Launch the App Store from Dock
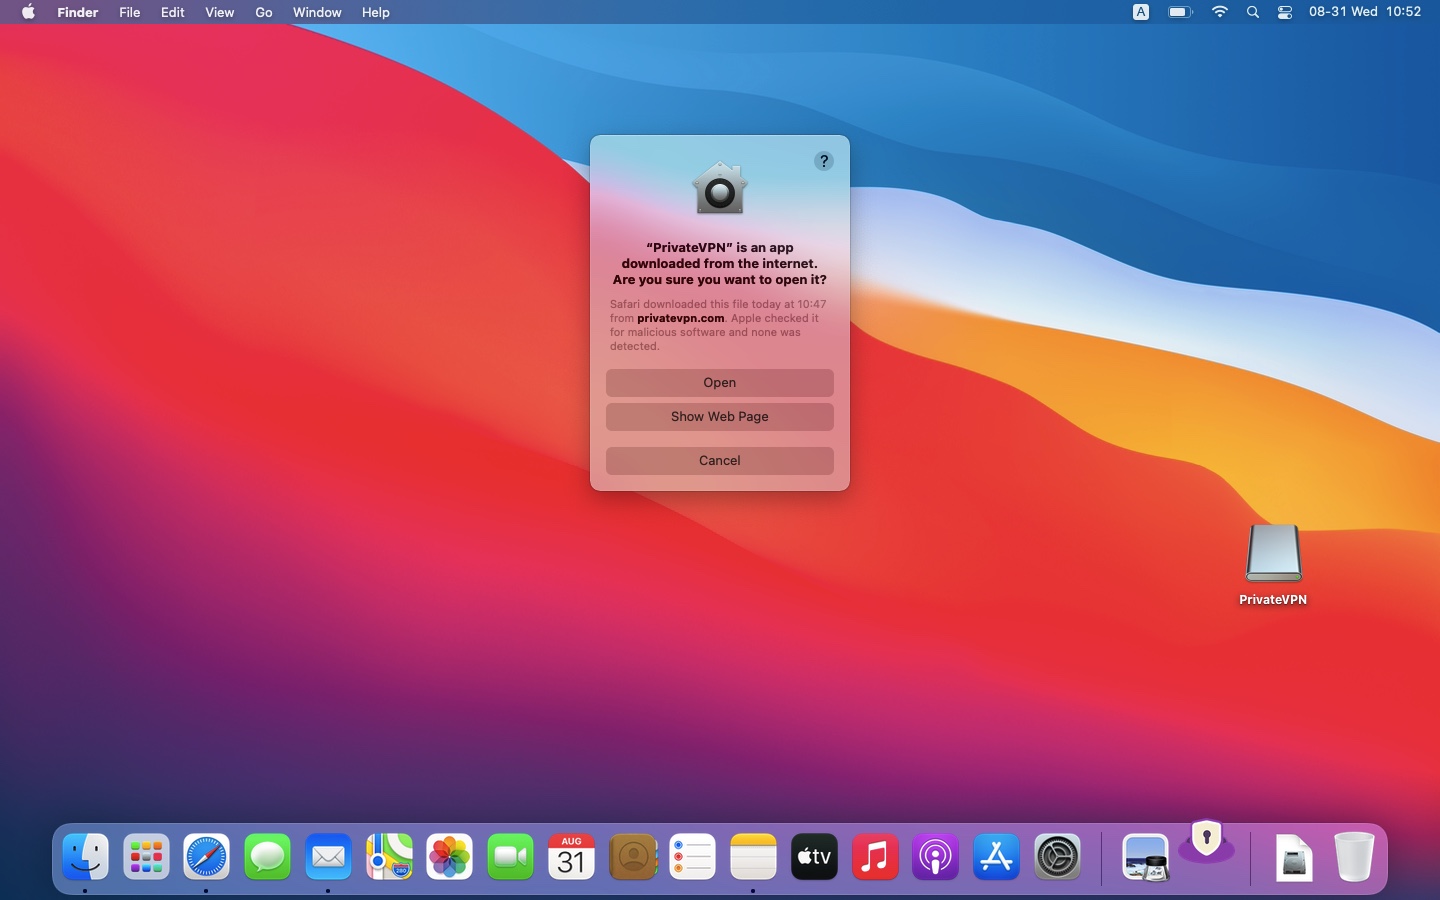 pos(996,857)
